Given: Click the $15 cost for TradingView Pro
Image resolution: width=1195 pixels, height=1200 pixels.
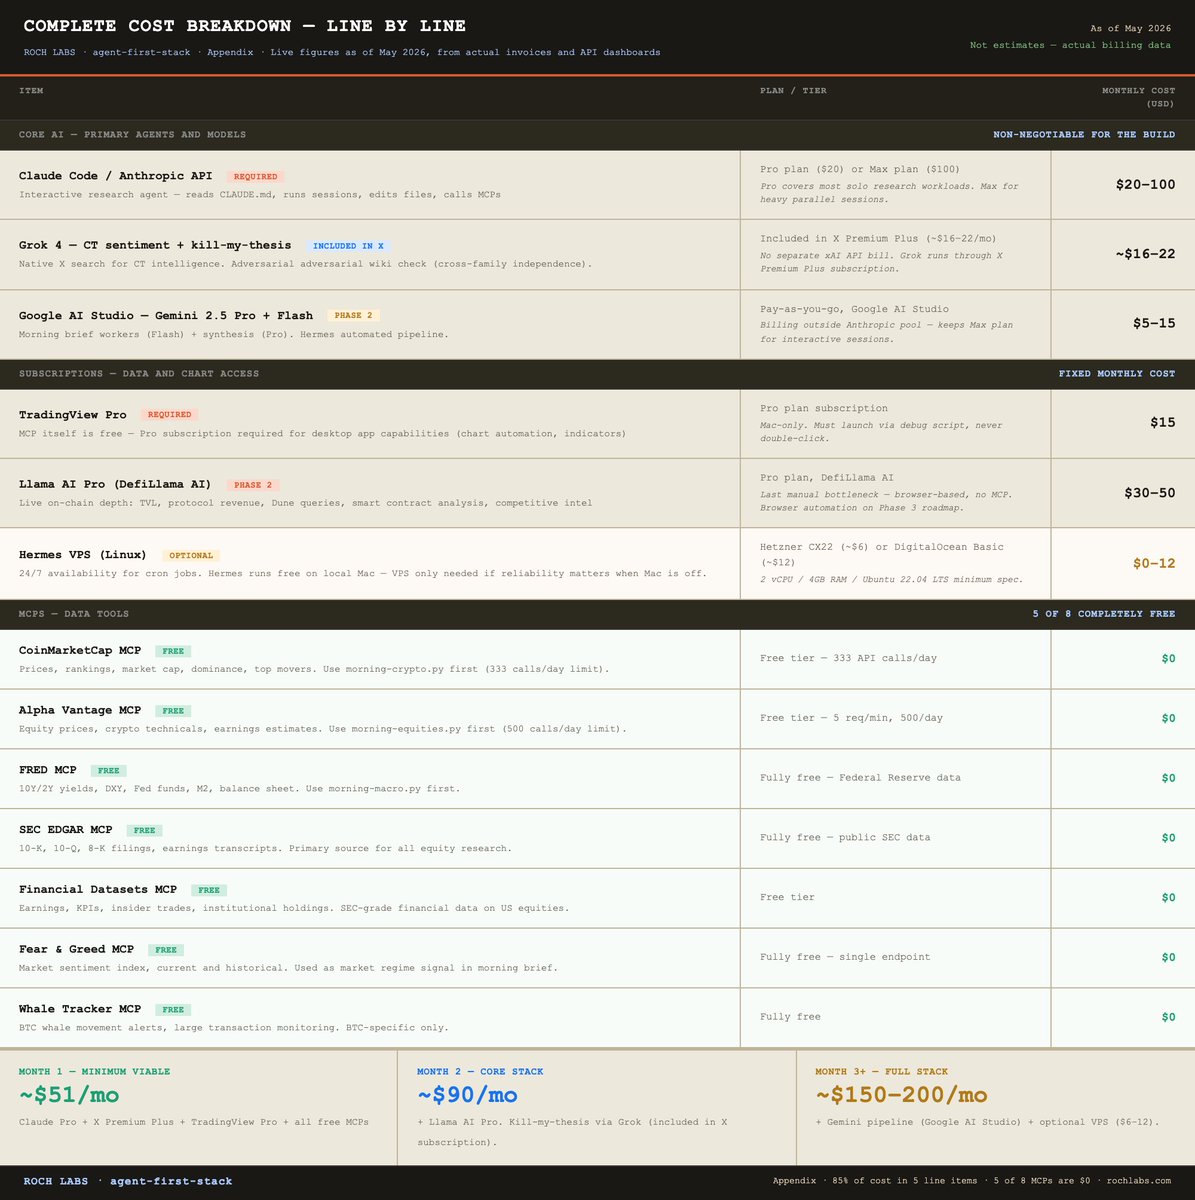Looking at the screenshot, I should [1163, 422].
